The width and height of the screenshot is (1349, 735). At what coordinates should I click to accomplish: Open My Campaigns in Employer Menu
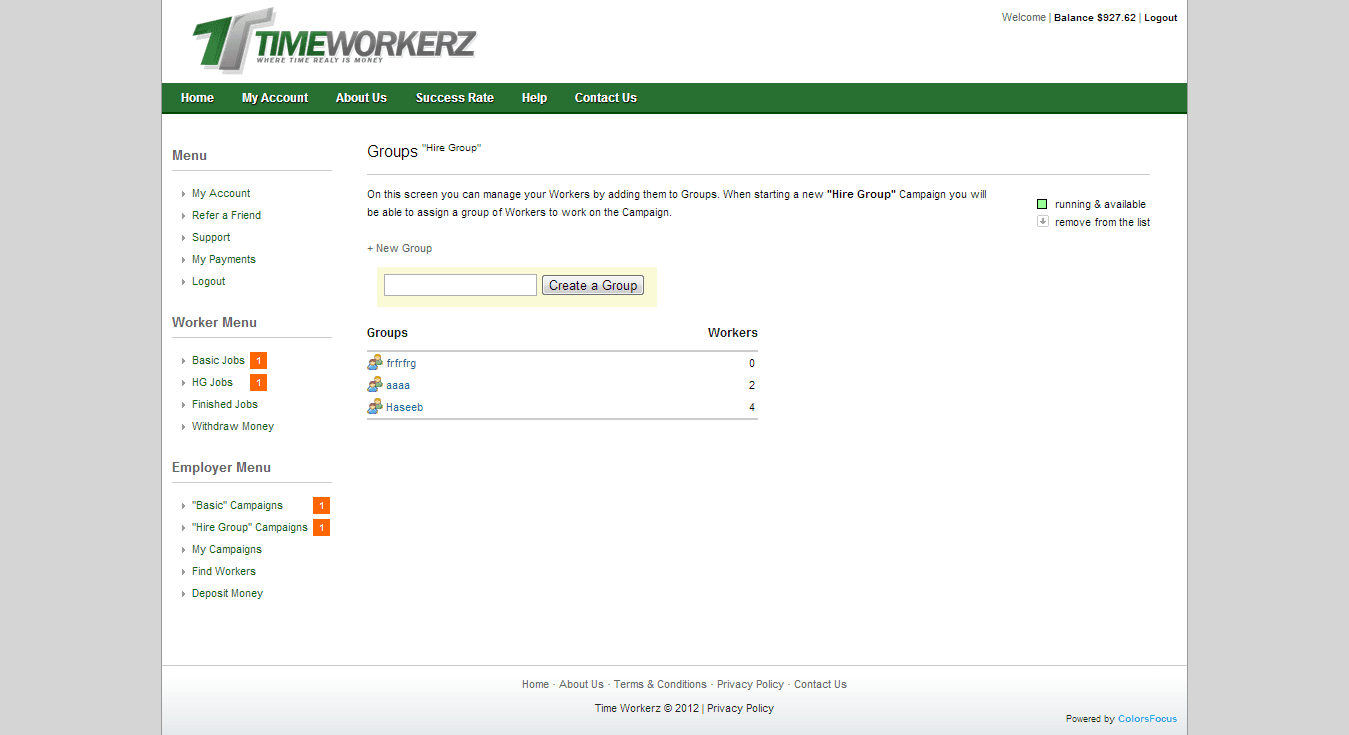click(x=227, y=549)
